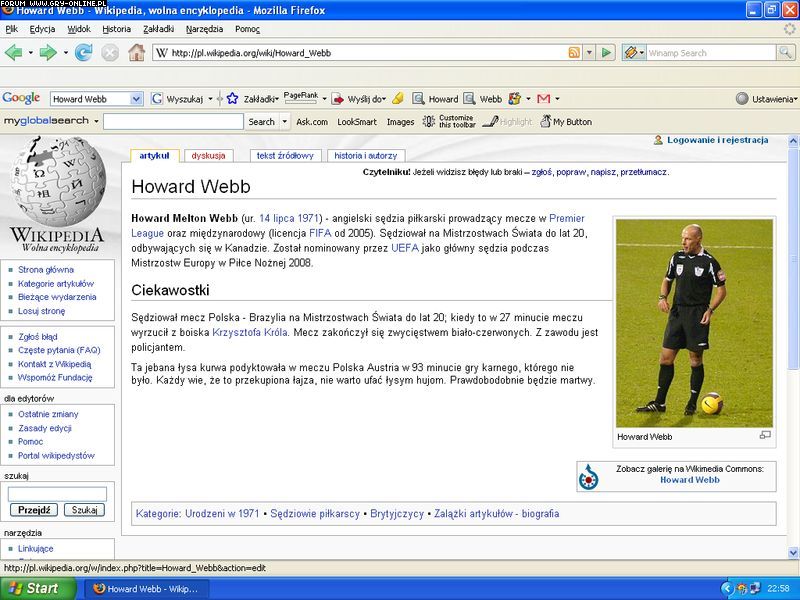
Task: Open the Historia menu
Action: [x=116, y=29]
